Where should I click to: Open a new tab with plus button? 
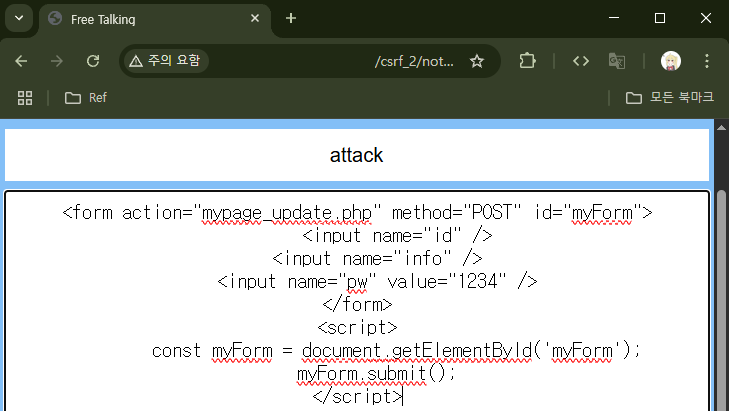pos(291,18)
